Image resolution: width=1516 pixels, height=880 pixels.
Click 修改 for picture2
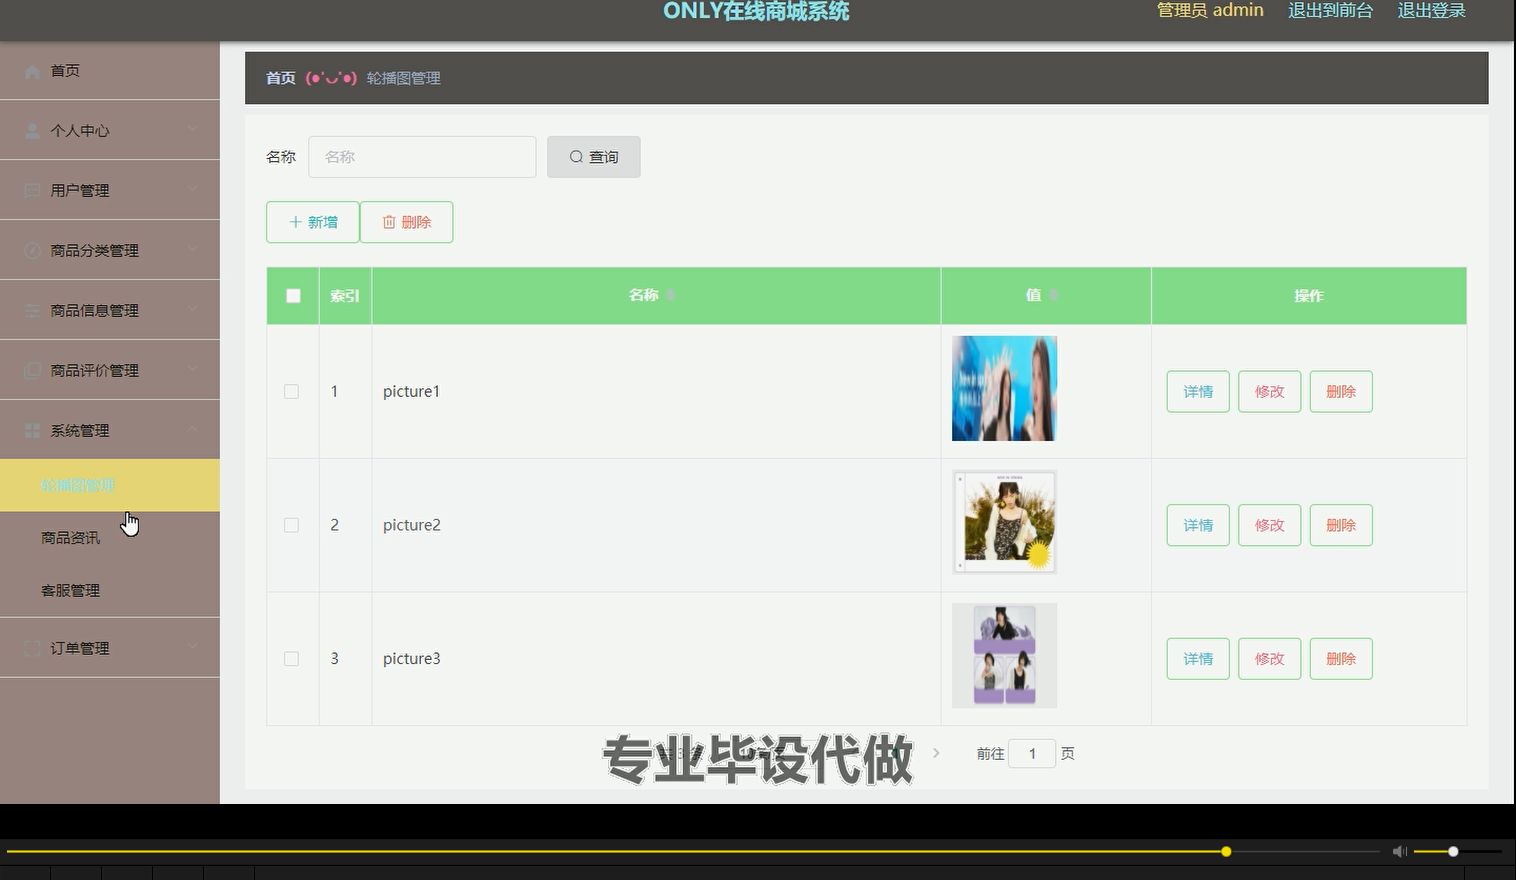[1269, 525]
